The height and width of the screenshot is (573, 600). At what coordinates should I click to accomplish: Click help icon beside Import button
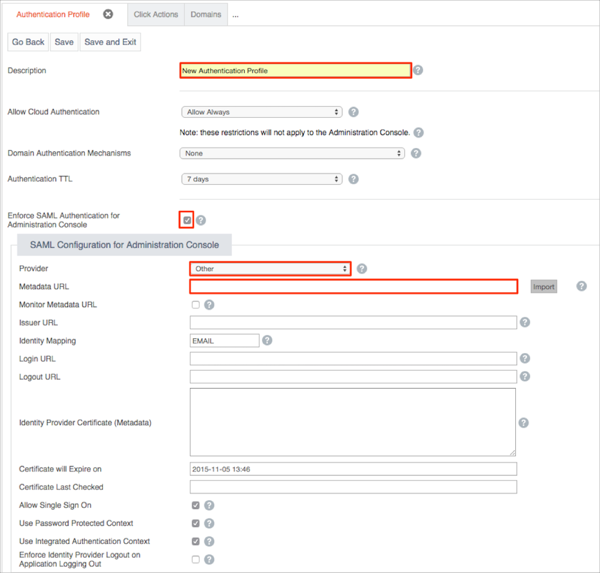(581, 286)
